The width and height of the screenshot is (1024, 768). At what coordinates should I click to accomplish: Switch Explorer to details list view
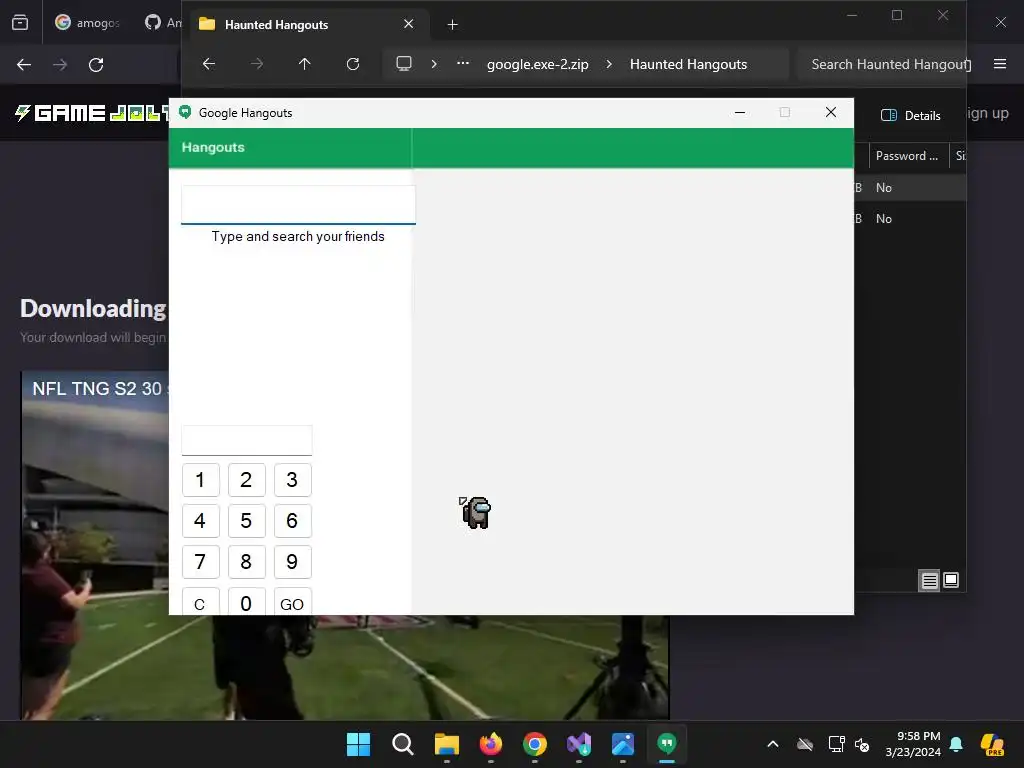point(929,580)
